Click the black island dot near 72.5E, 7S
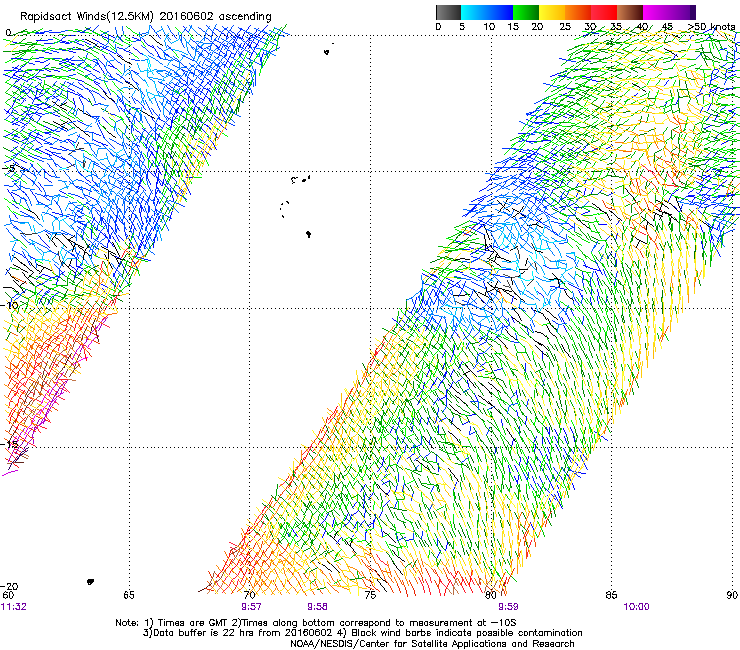 point(309,234)
